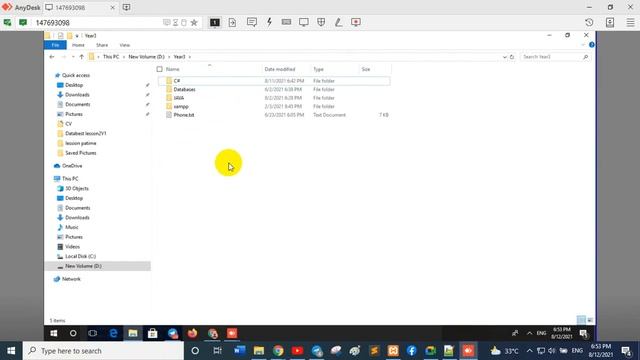Open Word from the host taskbar

(x=240, y=351)
